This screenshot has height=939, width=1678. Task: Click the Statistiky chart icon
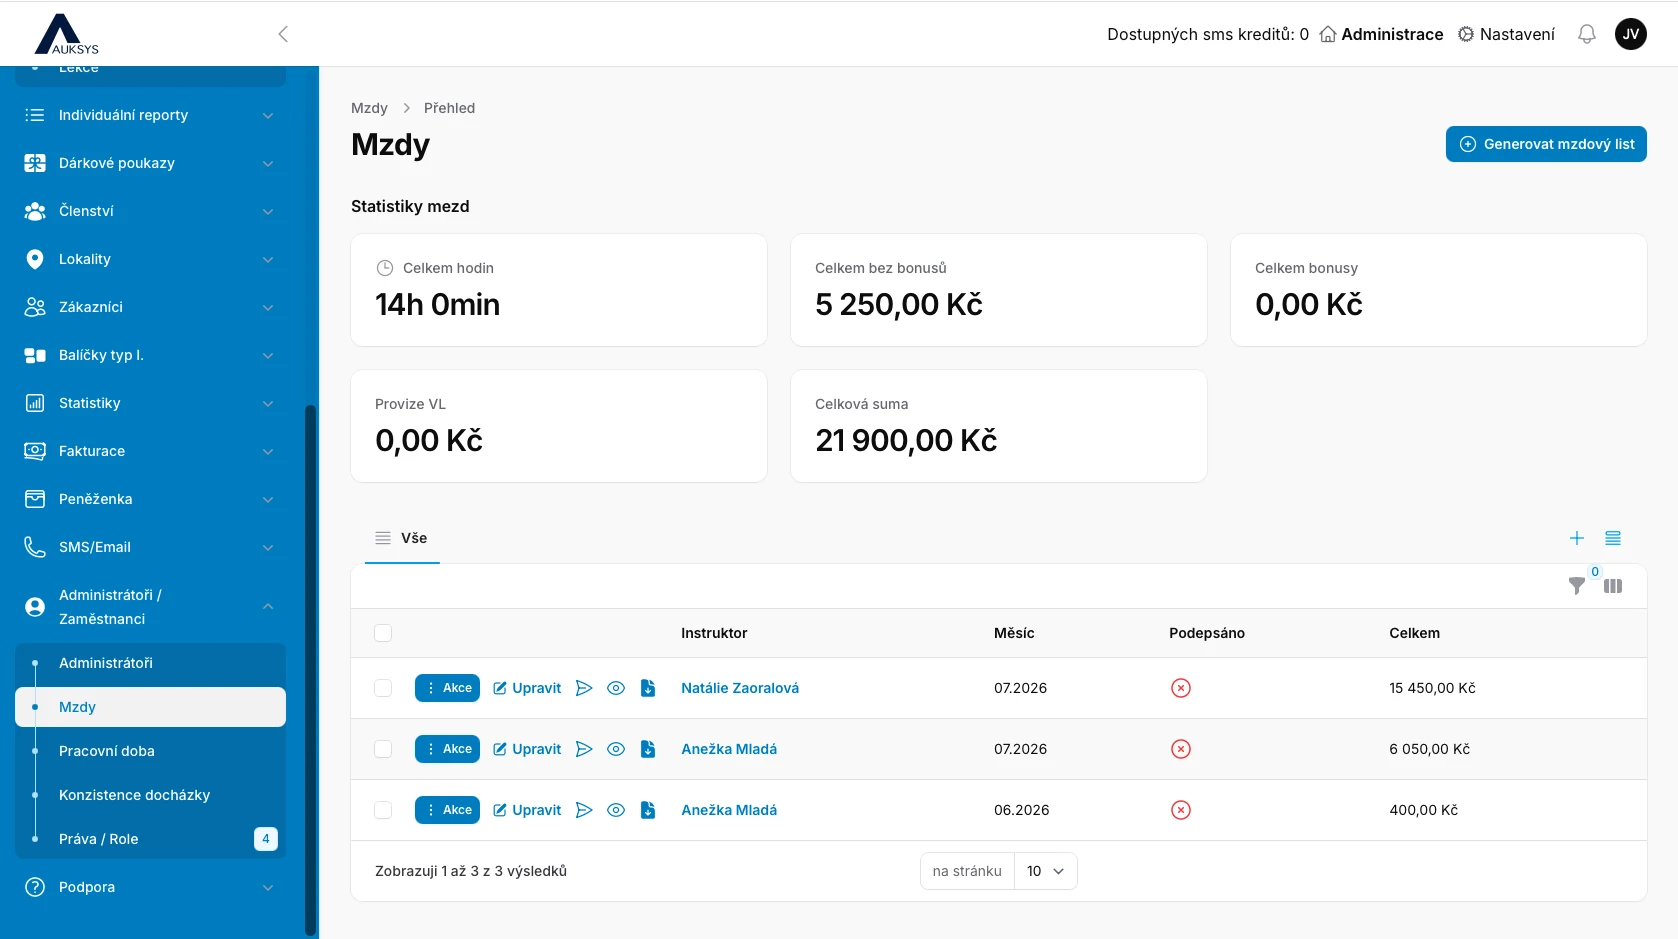tap(35, 403)
